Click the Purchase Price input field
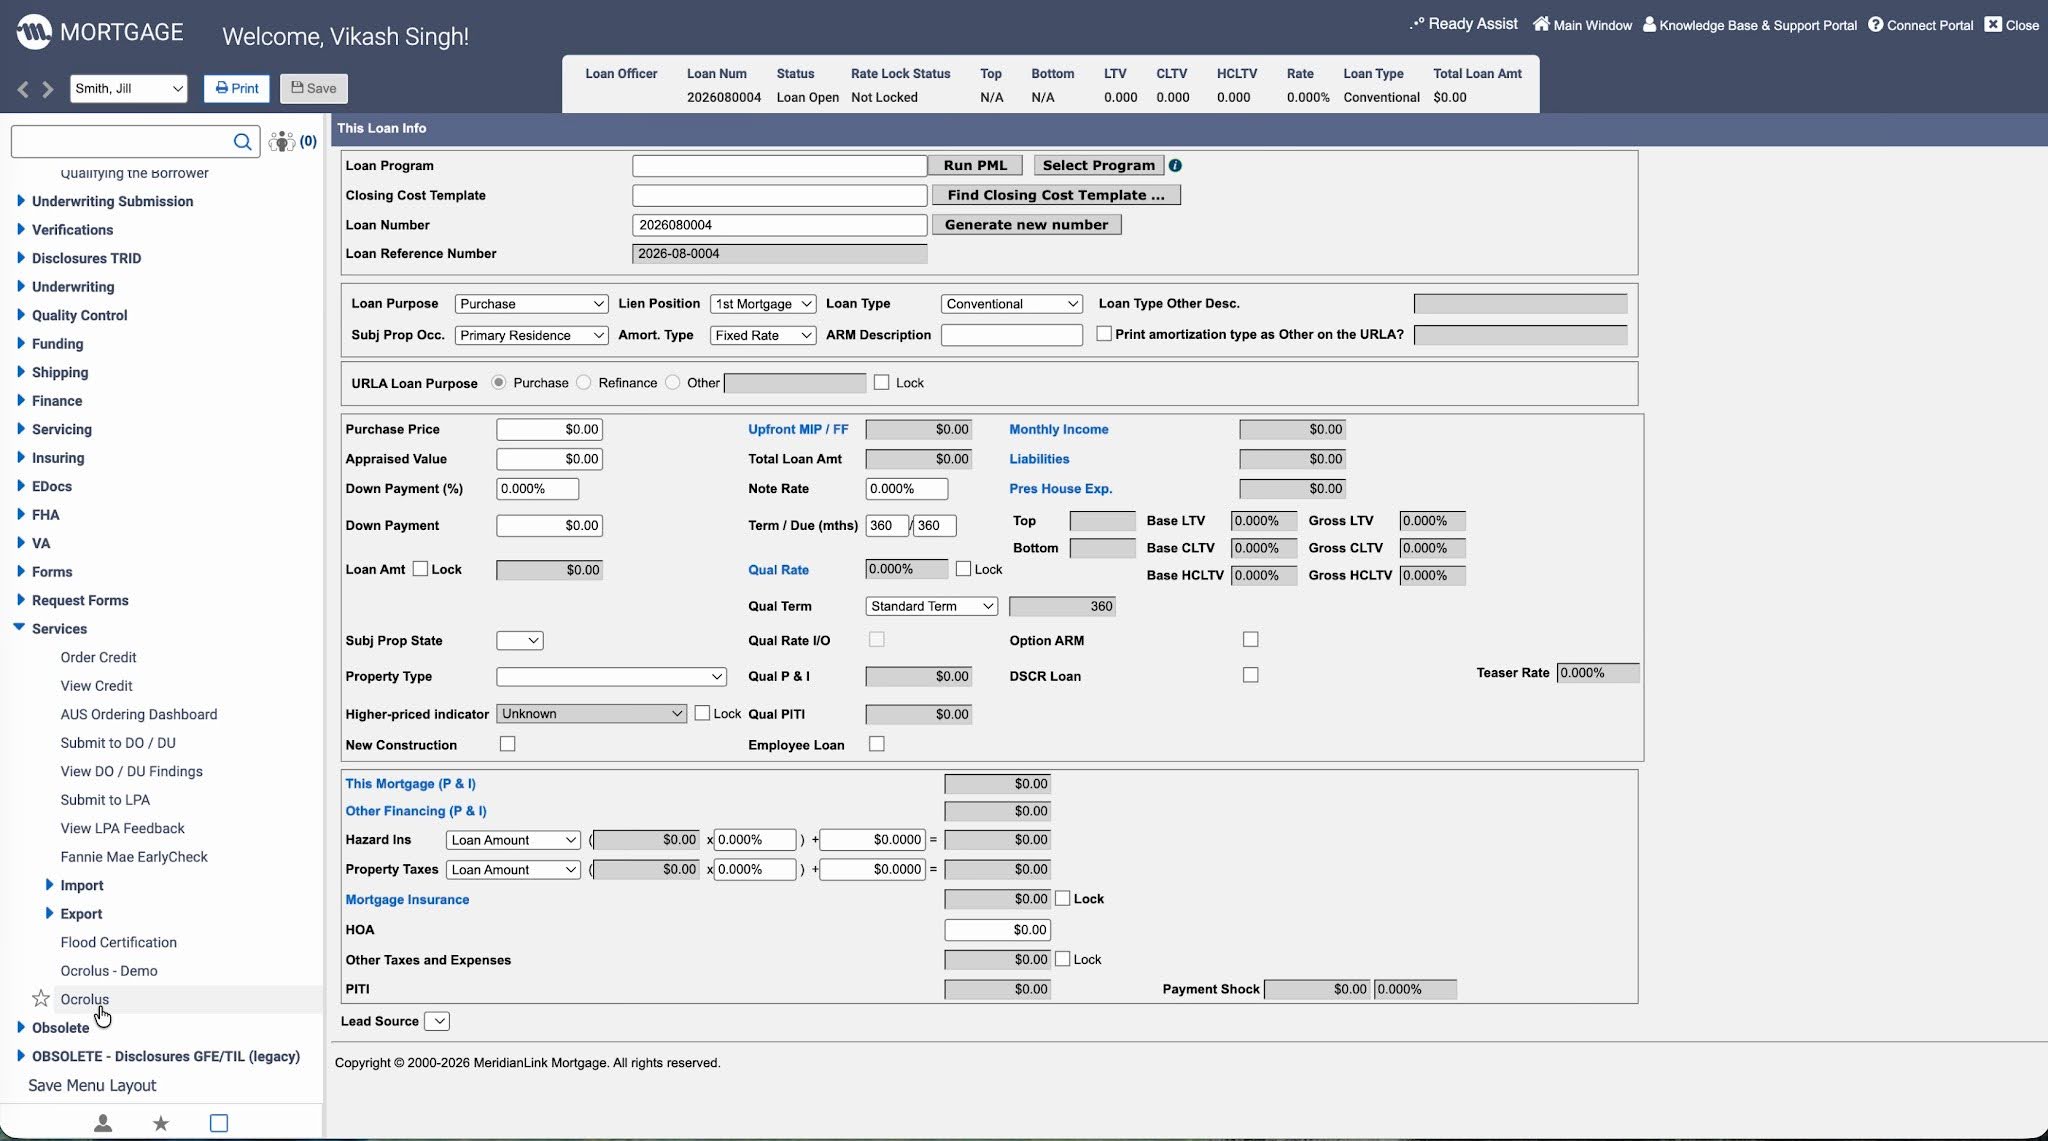Image resolution: width=2048 pixels, height=1141 pixels. [549, 430]
